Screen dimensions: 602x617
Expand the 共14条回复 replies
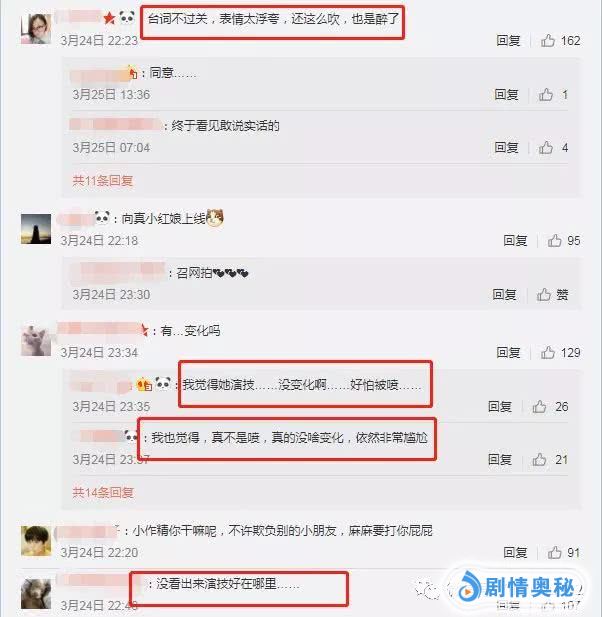pyautogui.click(x=103, y=492)
